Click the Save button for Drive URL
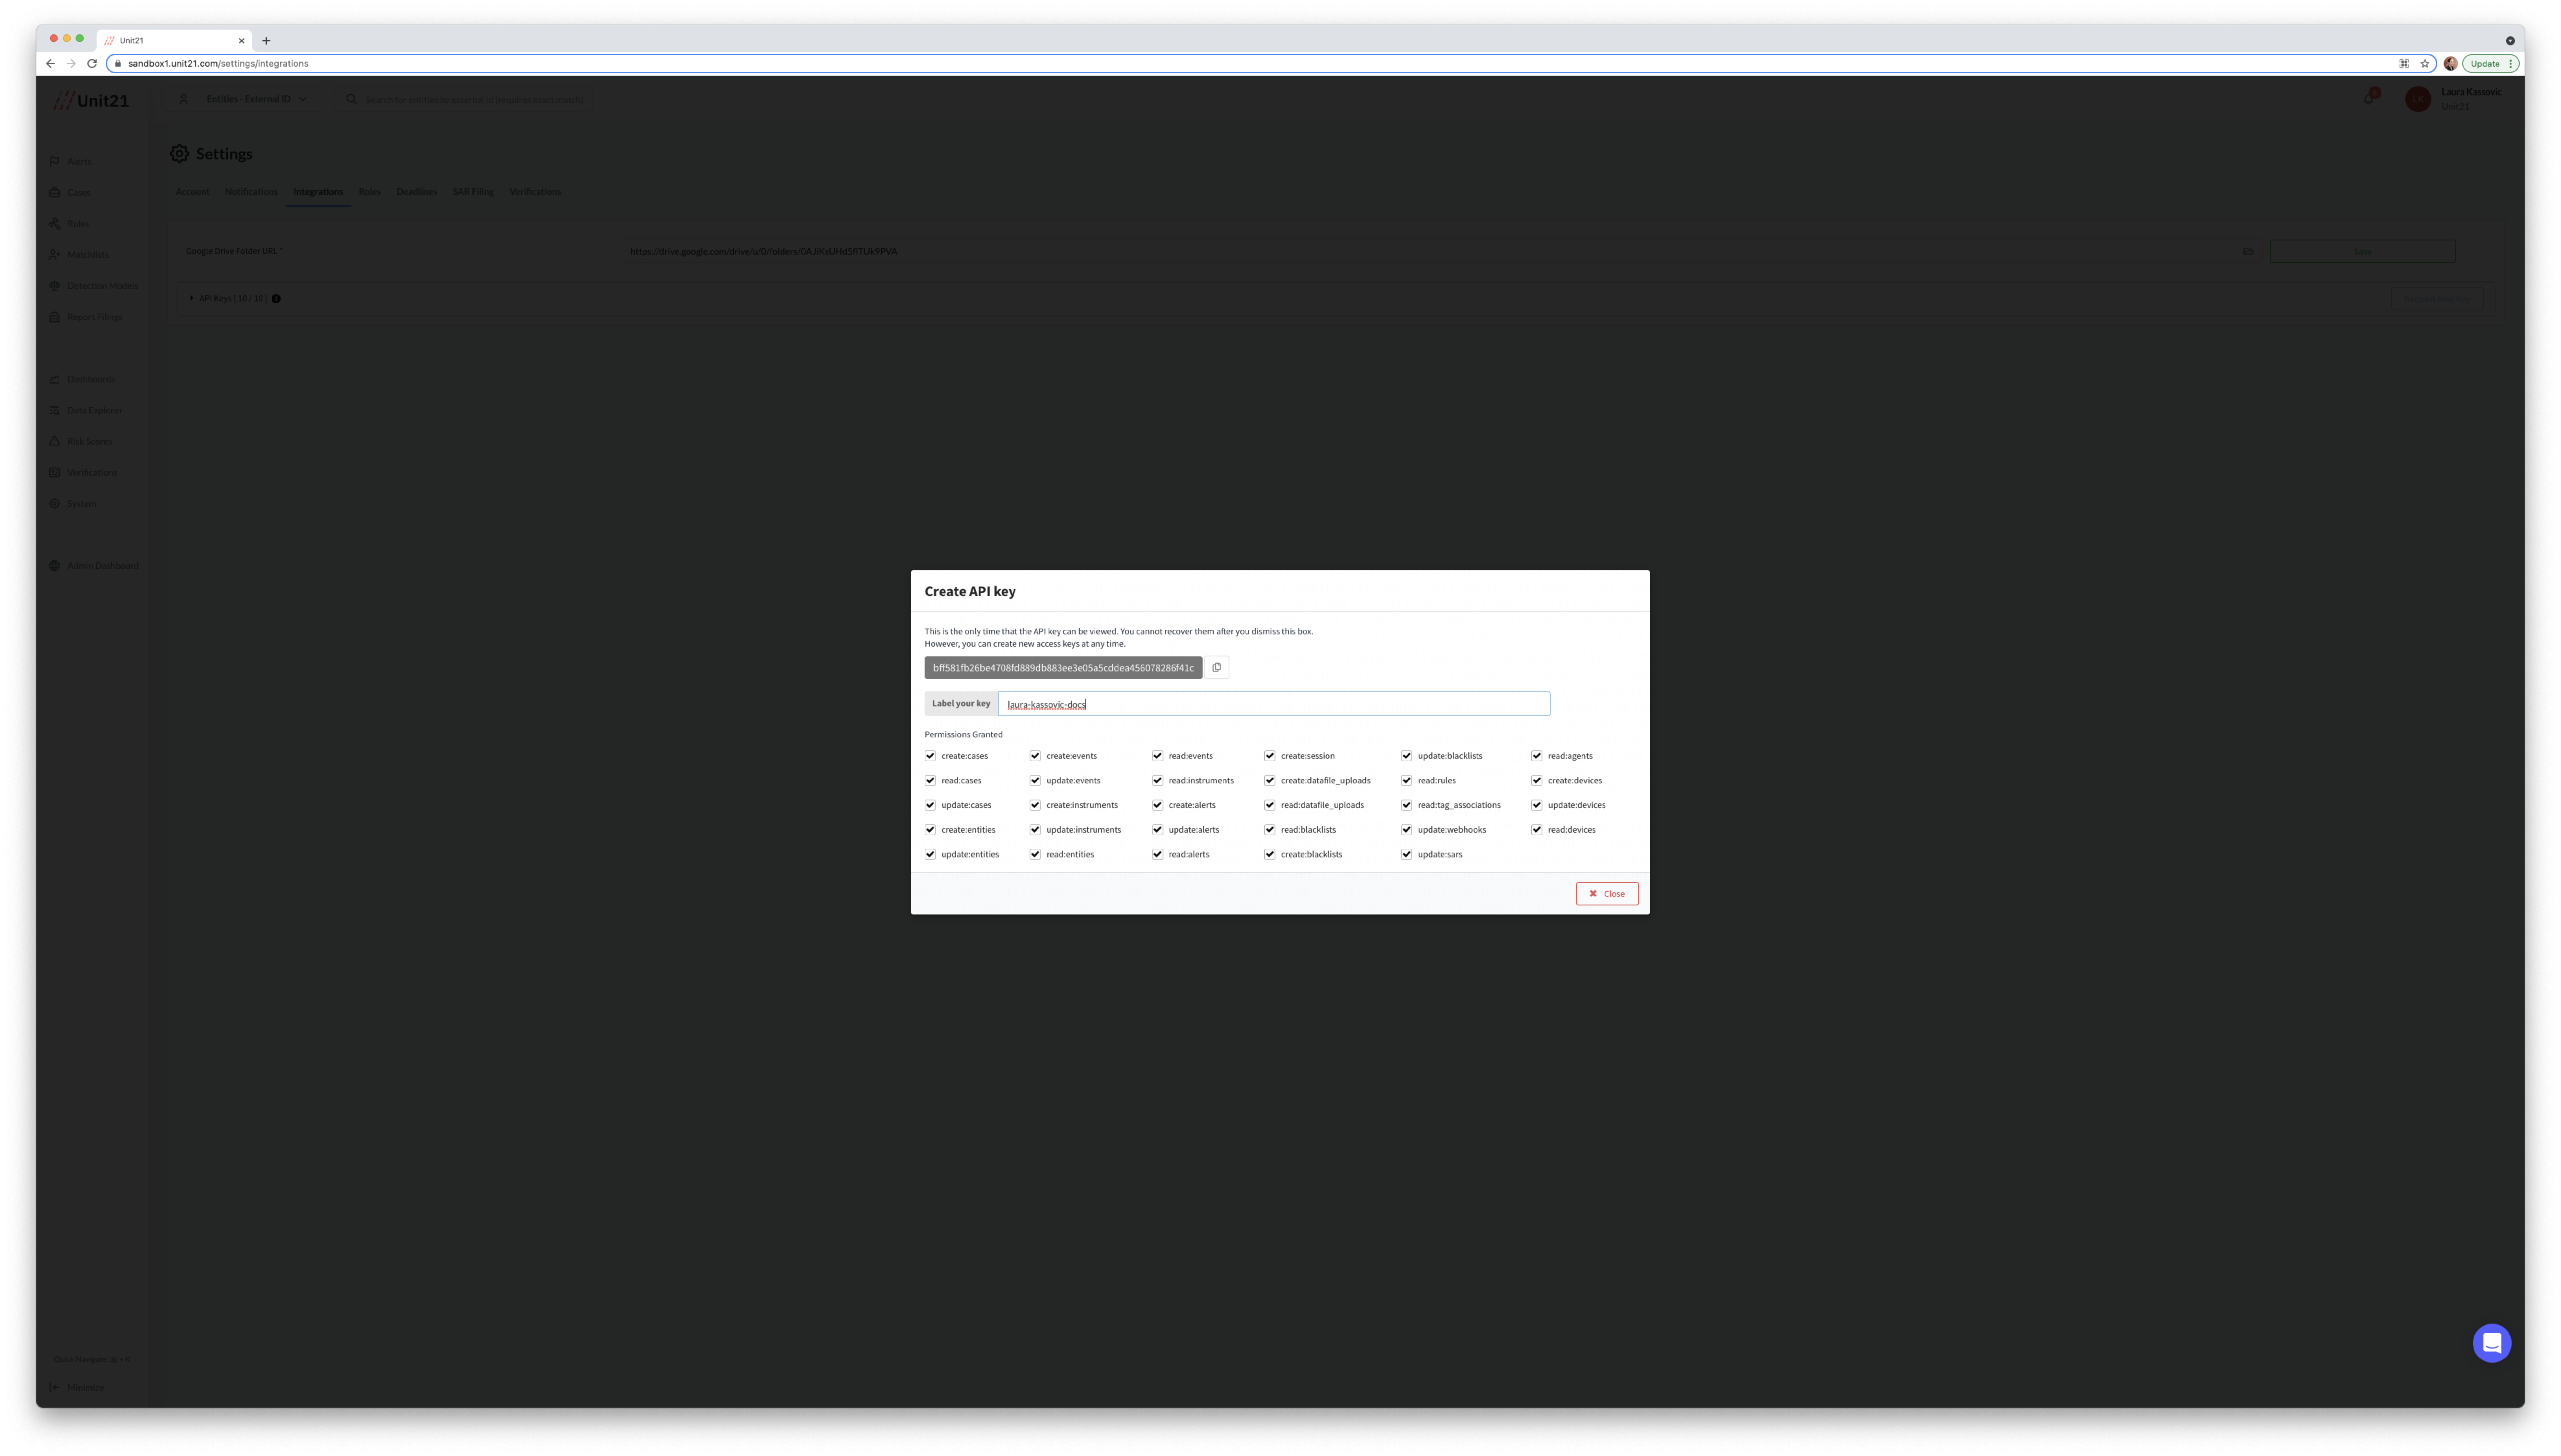The image size is (2561, 1456). click(x=2362, y=252)
